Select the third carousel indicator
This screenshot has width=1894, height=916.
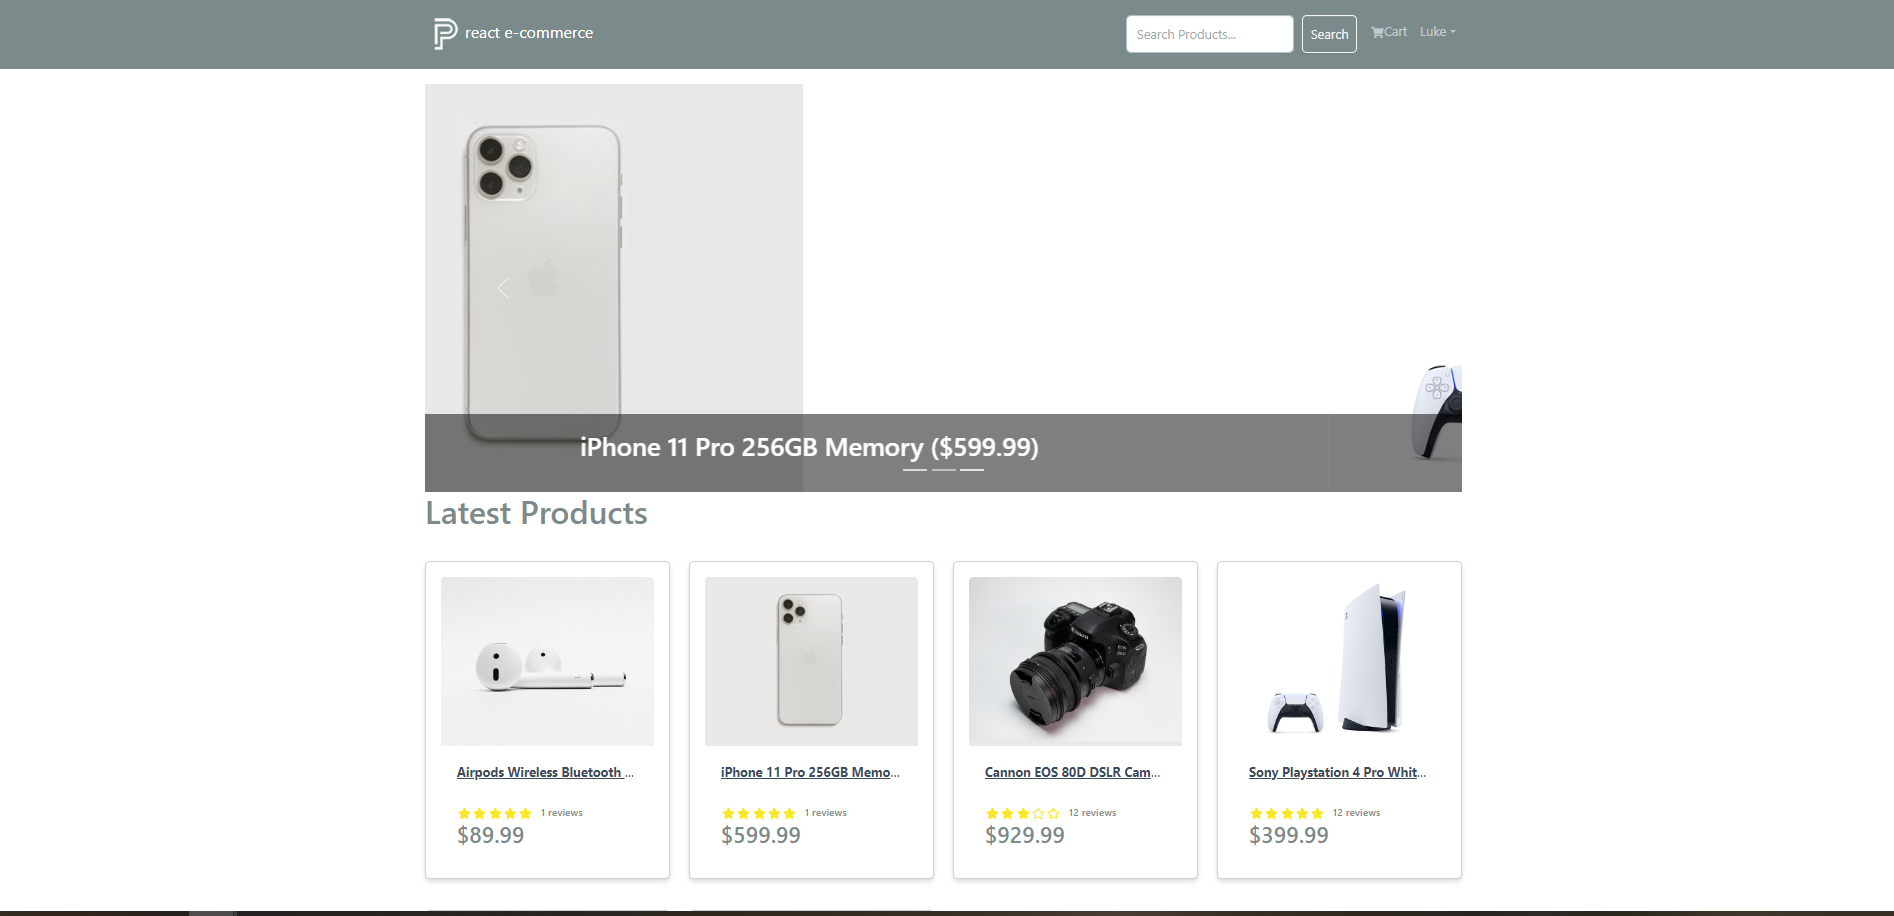pyautogui.click(x=972, y=469)
